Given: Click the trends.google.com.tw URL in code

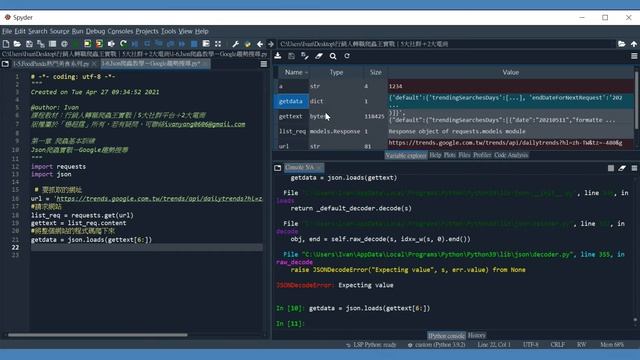Looking at the screenshot, I should [159, 199].
